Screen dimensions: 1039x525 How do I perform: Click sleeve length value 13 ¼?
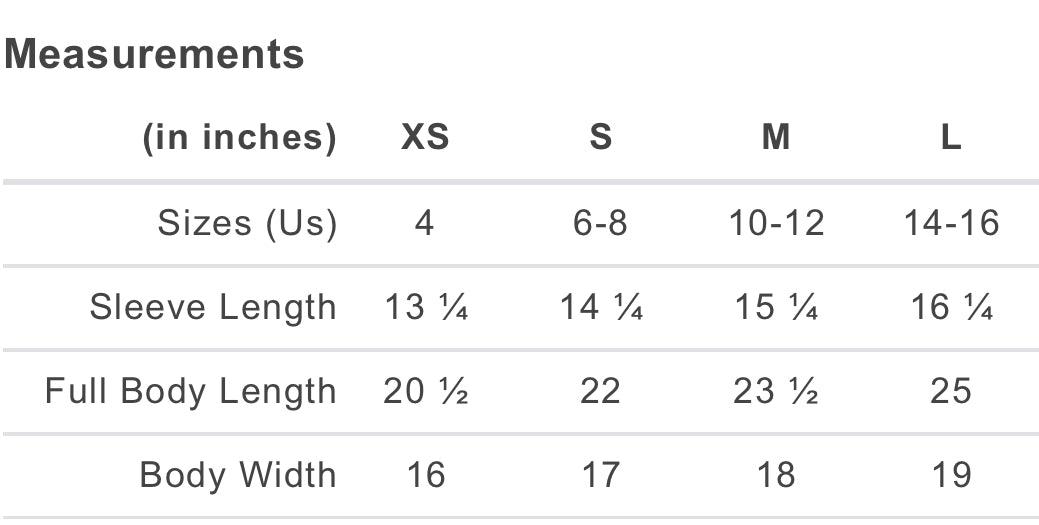pyautogui.click(x=426, y=307)
